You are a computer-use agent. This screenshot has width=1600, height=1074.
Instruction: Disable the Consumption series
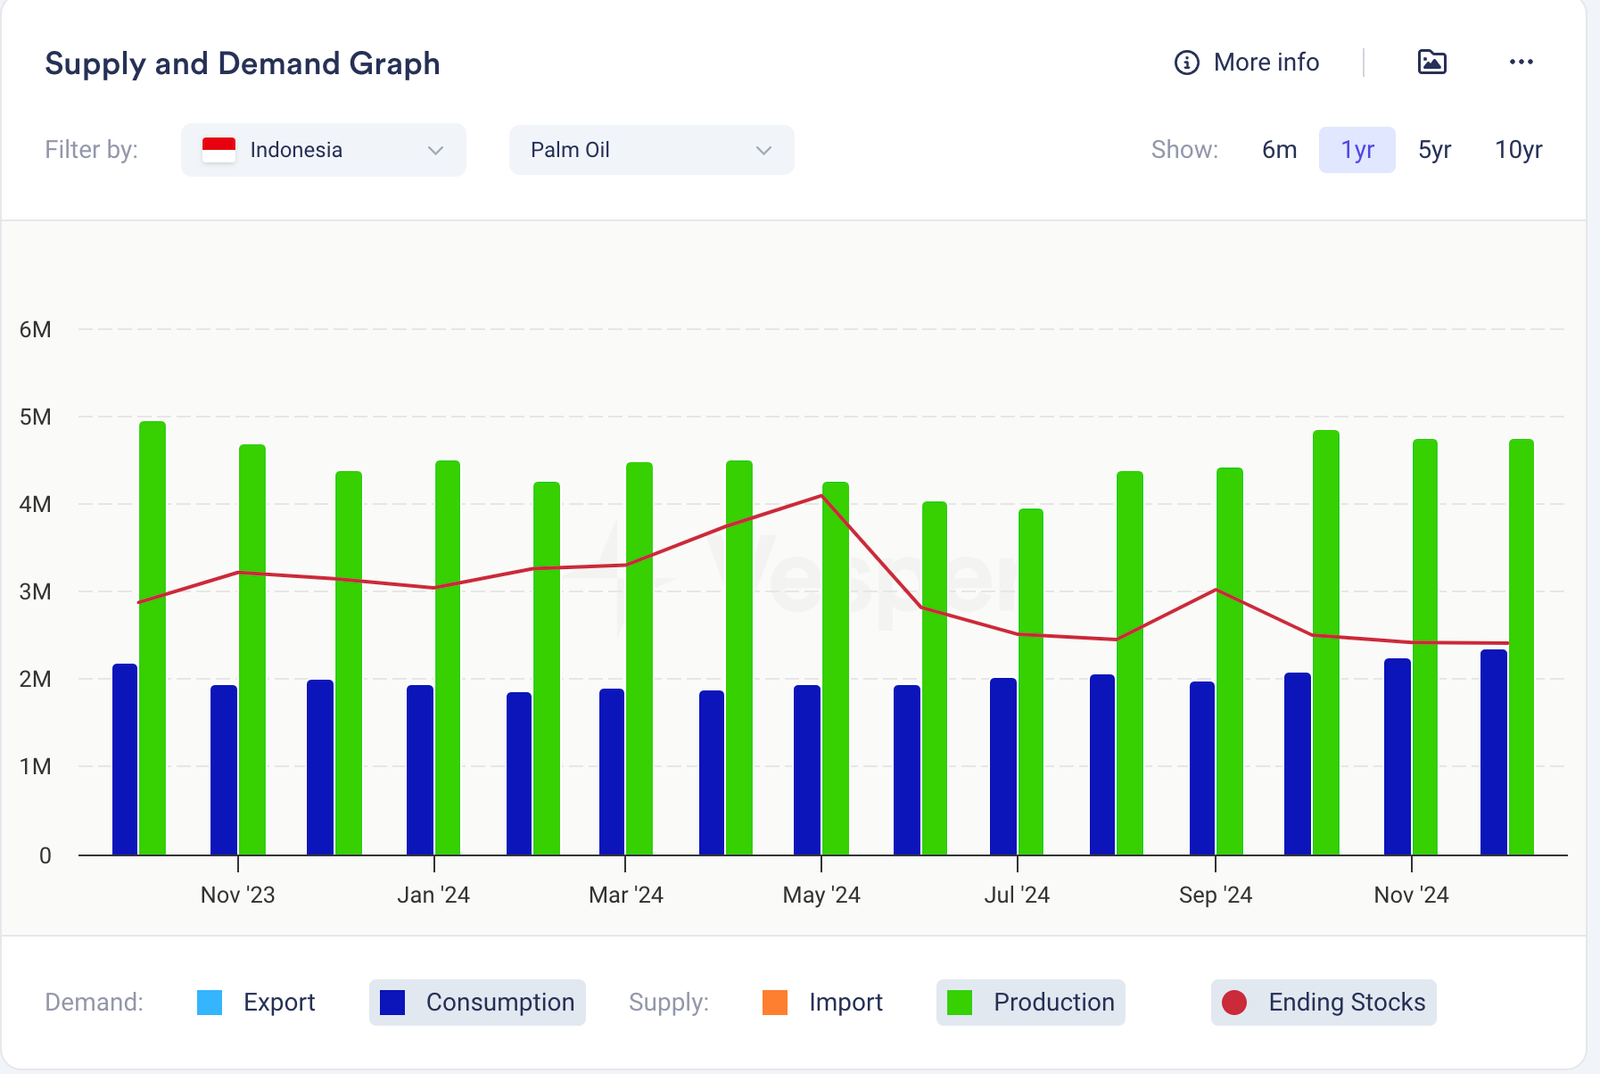pos(477,1003)
